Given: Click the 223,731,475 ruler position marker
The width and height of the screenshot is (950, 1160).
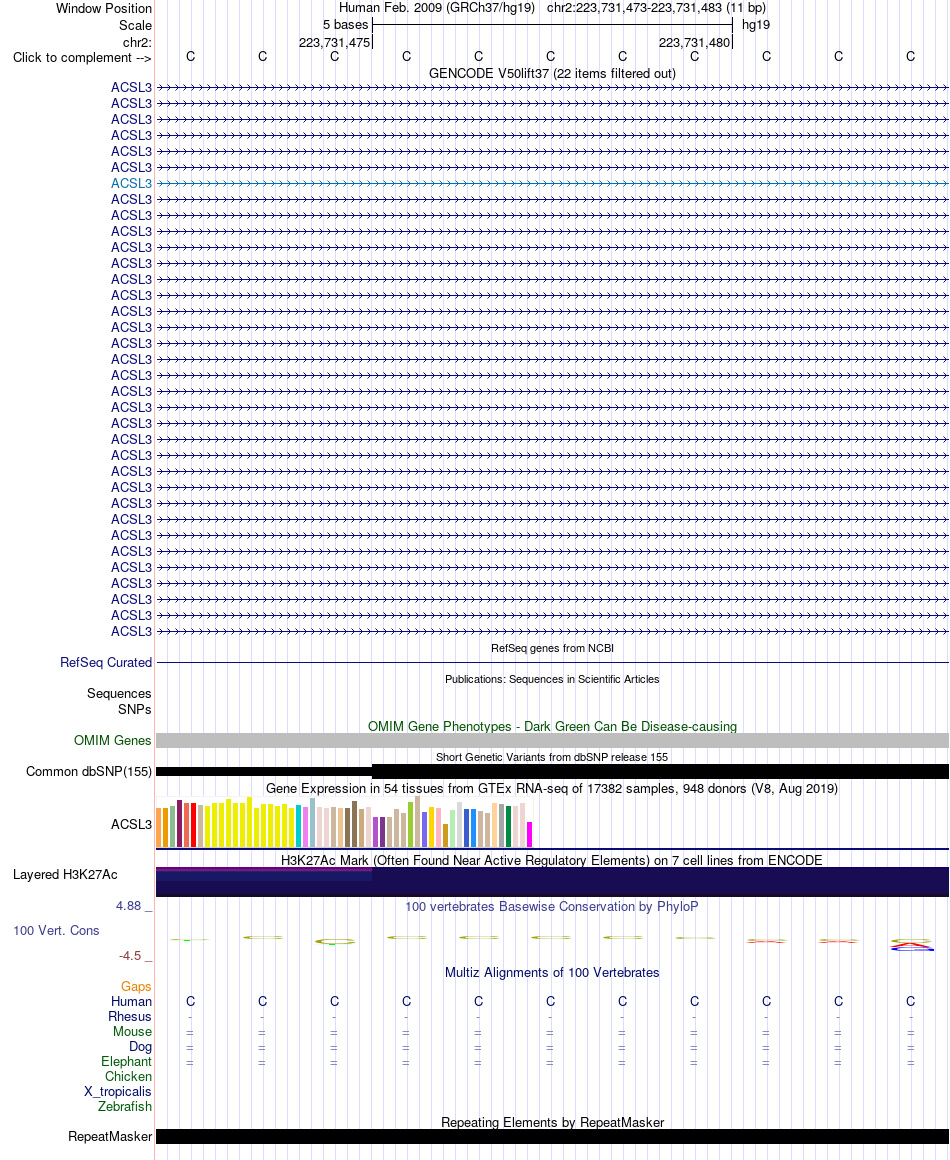Looking at the screenshot, I should [334, 42].
